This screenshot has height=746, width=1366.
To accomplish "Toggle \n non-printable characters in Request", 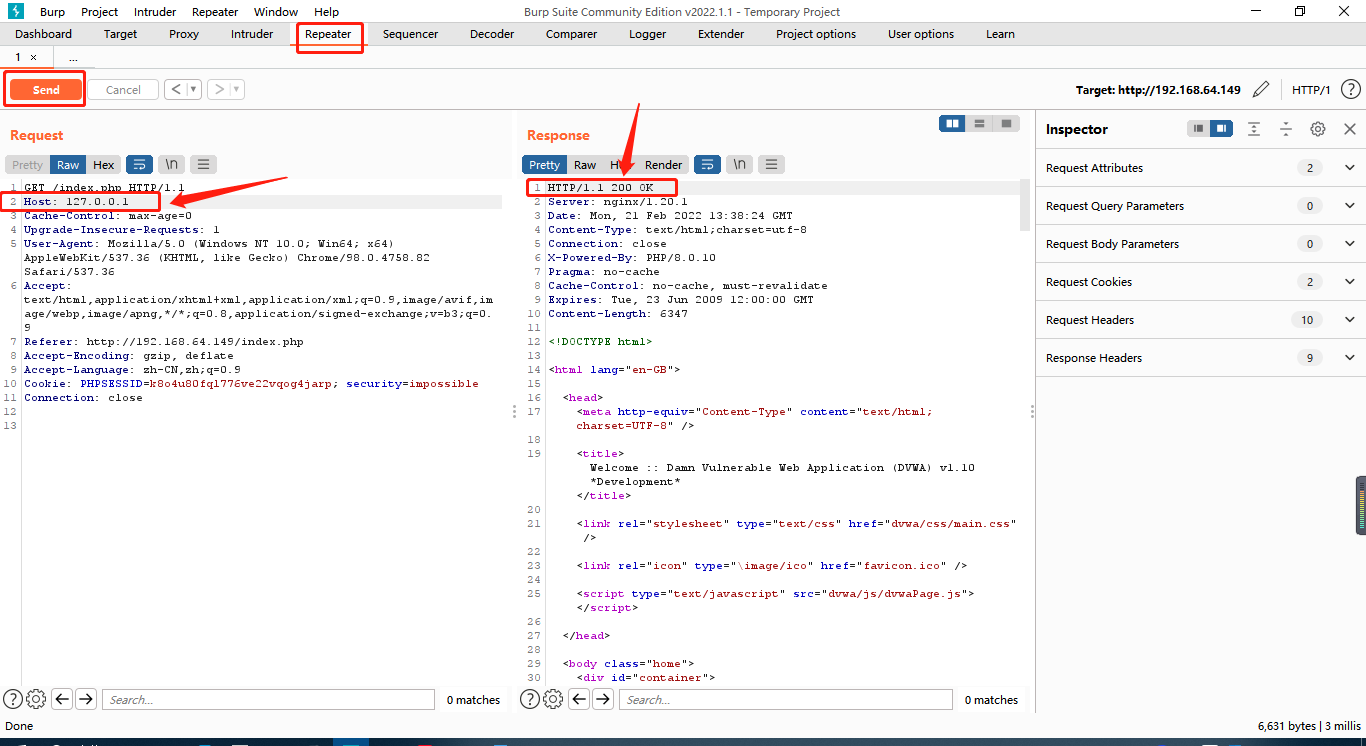I will (171, 165).
